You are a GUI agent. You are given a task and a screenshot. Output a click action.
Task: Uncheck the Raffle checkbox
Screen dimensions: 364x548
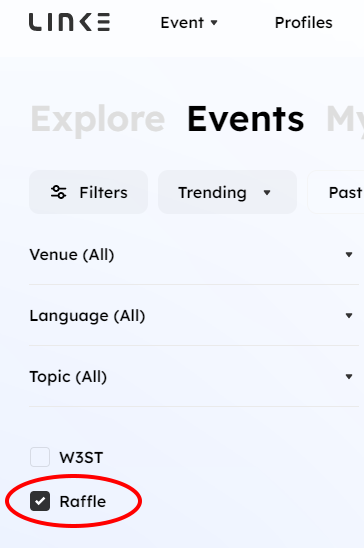(40, 501)
